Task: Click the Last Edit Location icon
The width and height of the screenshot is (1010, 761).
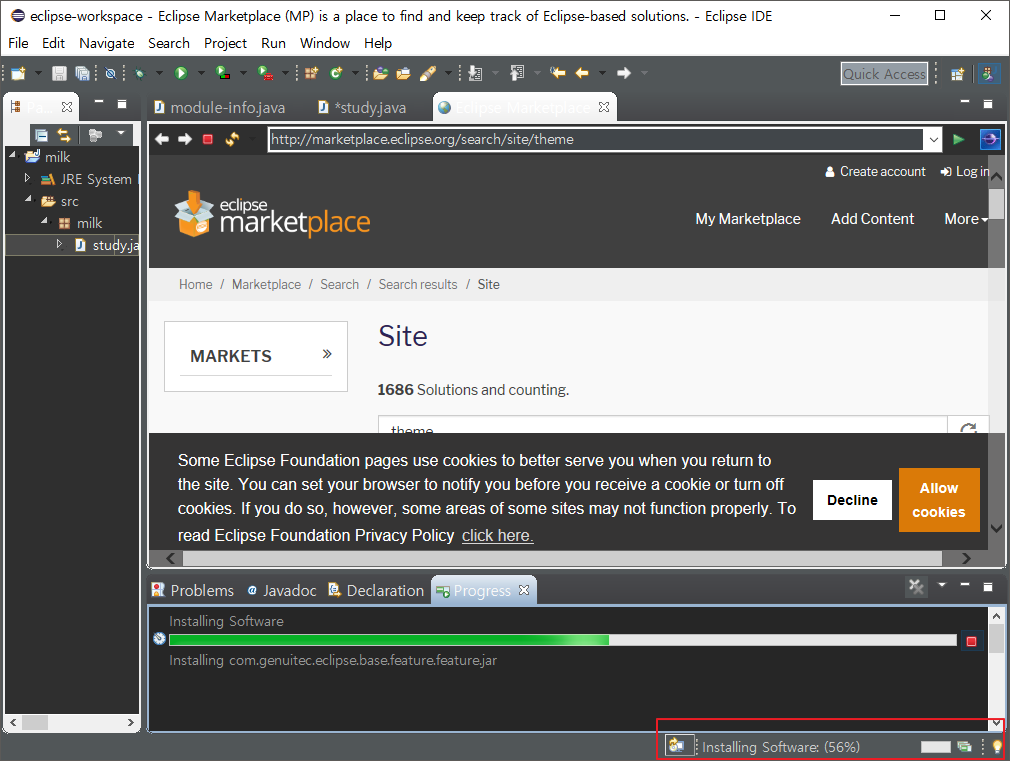Action: click(558, 73)
